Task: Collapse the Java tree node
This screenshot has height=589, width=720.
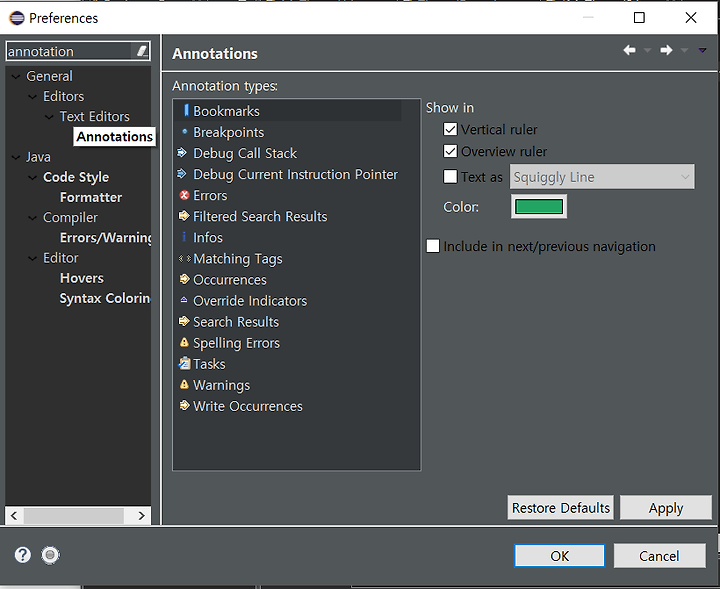Action: pos(16,157)
